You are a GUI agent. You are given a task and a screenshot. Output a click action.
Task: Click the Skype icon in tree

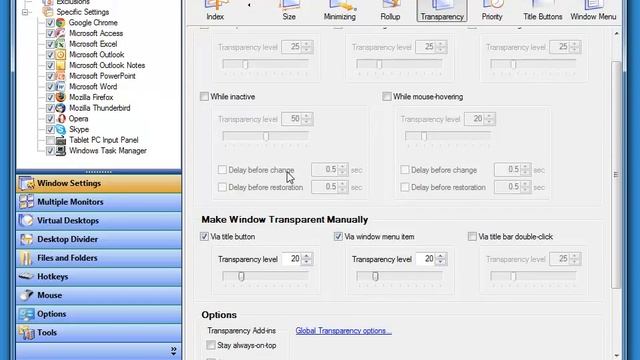click(x=60, y=129)
